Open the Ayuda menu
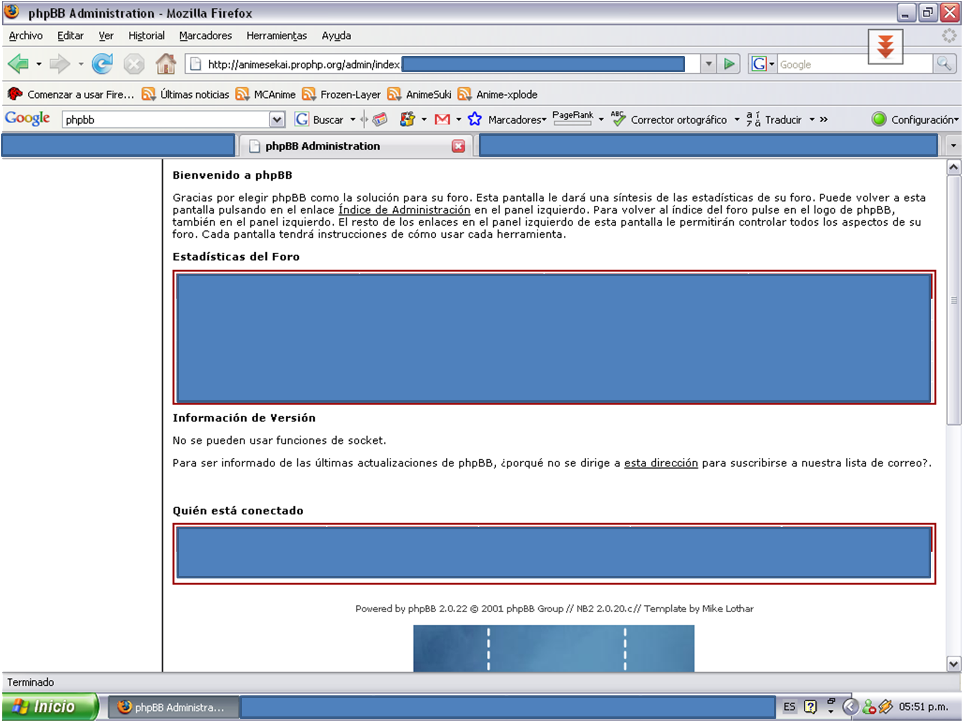Screen dimensions: 962x721 336,36
